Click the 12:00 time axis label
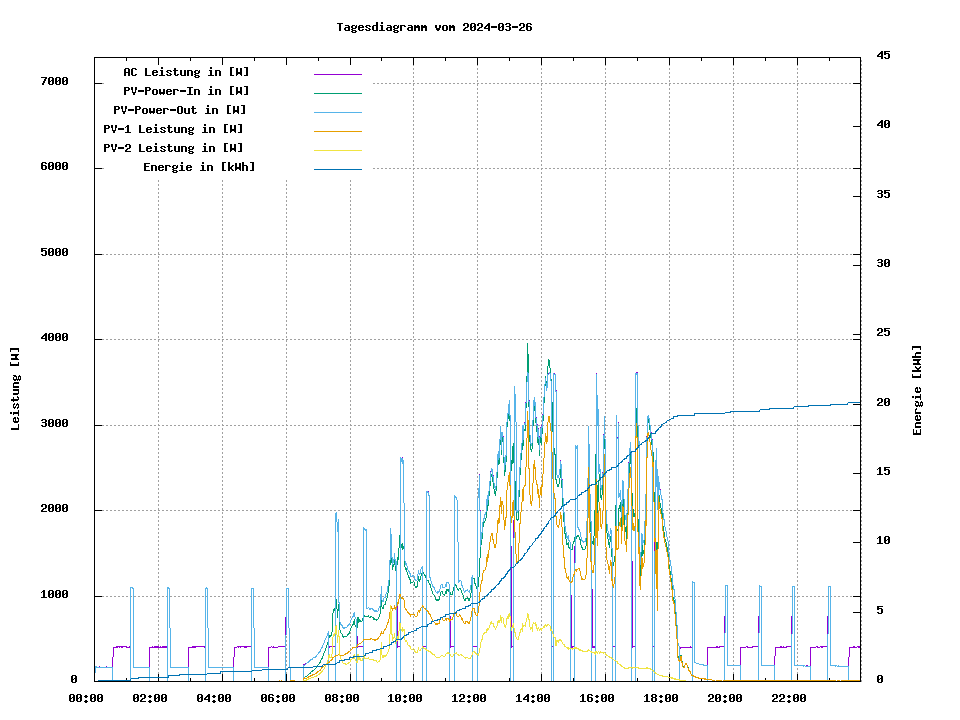The width and height of the screenshot is (960, 720). [x=469, y=698]
